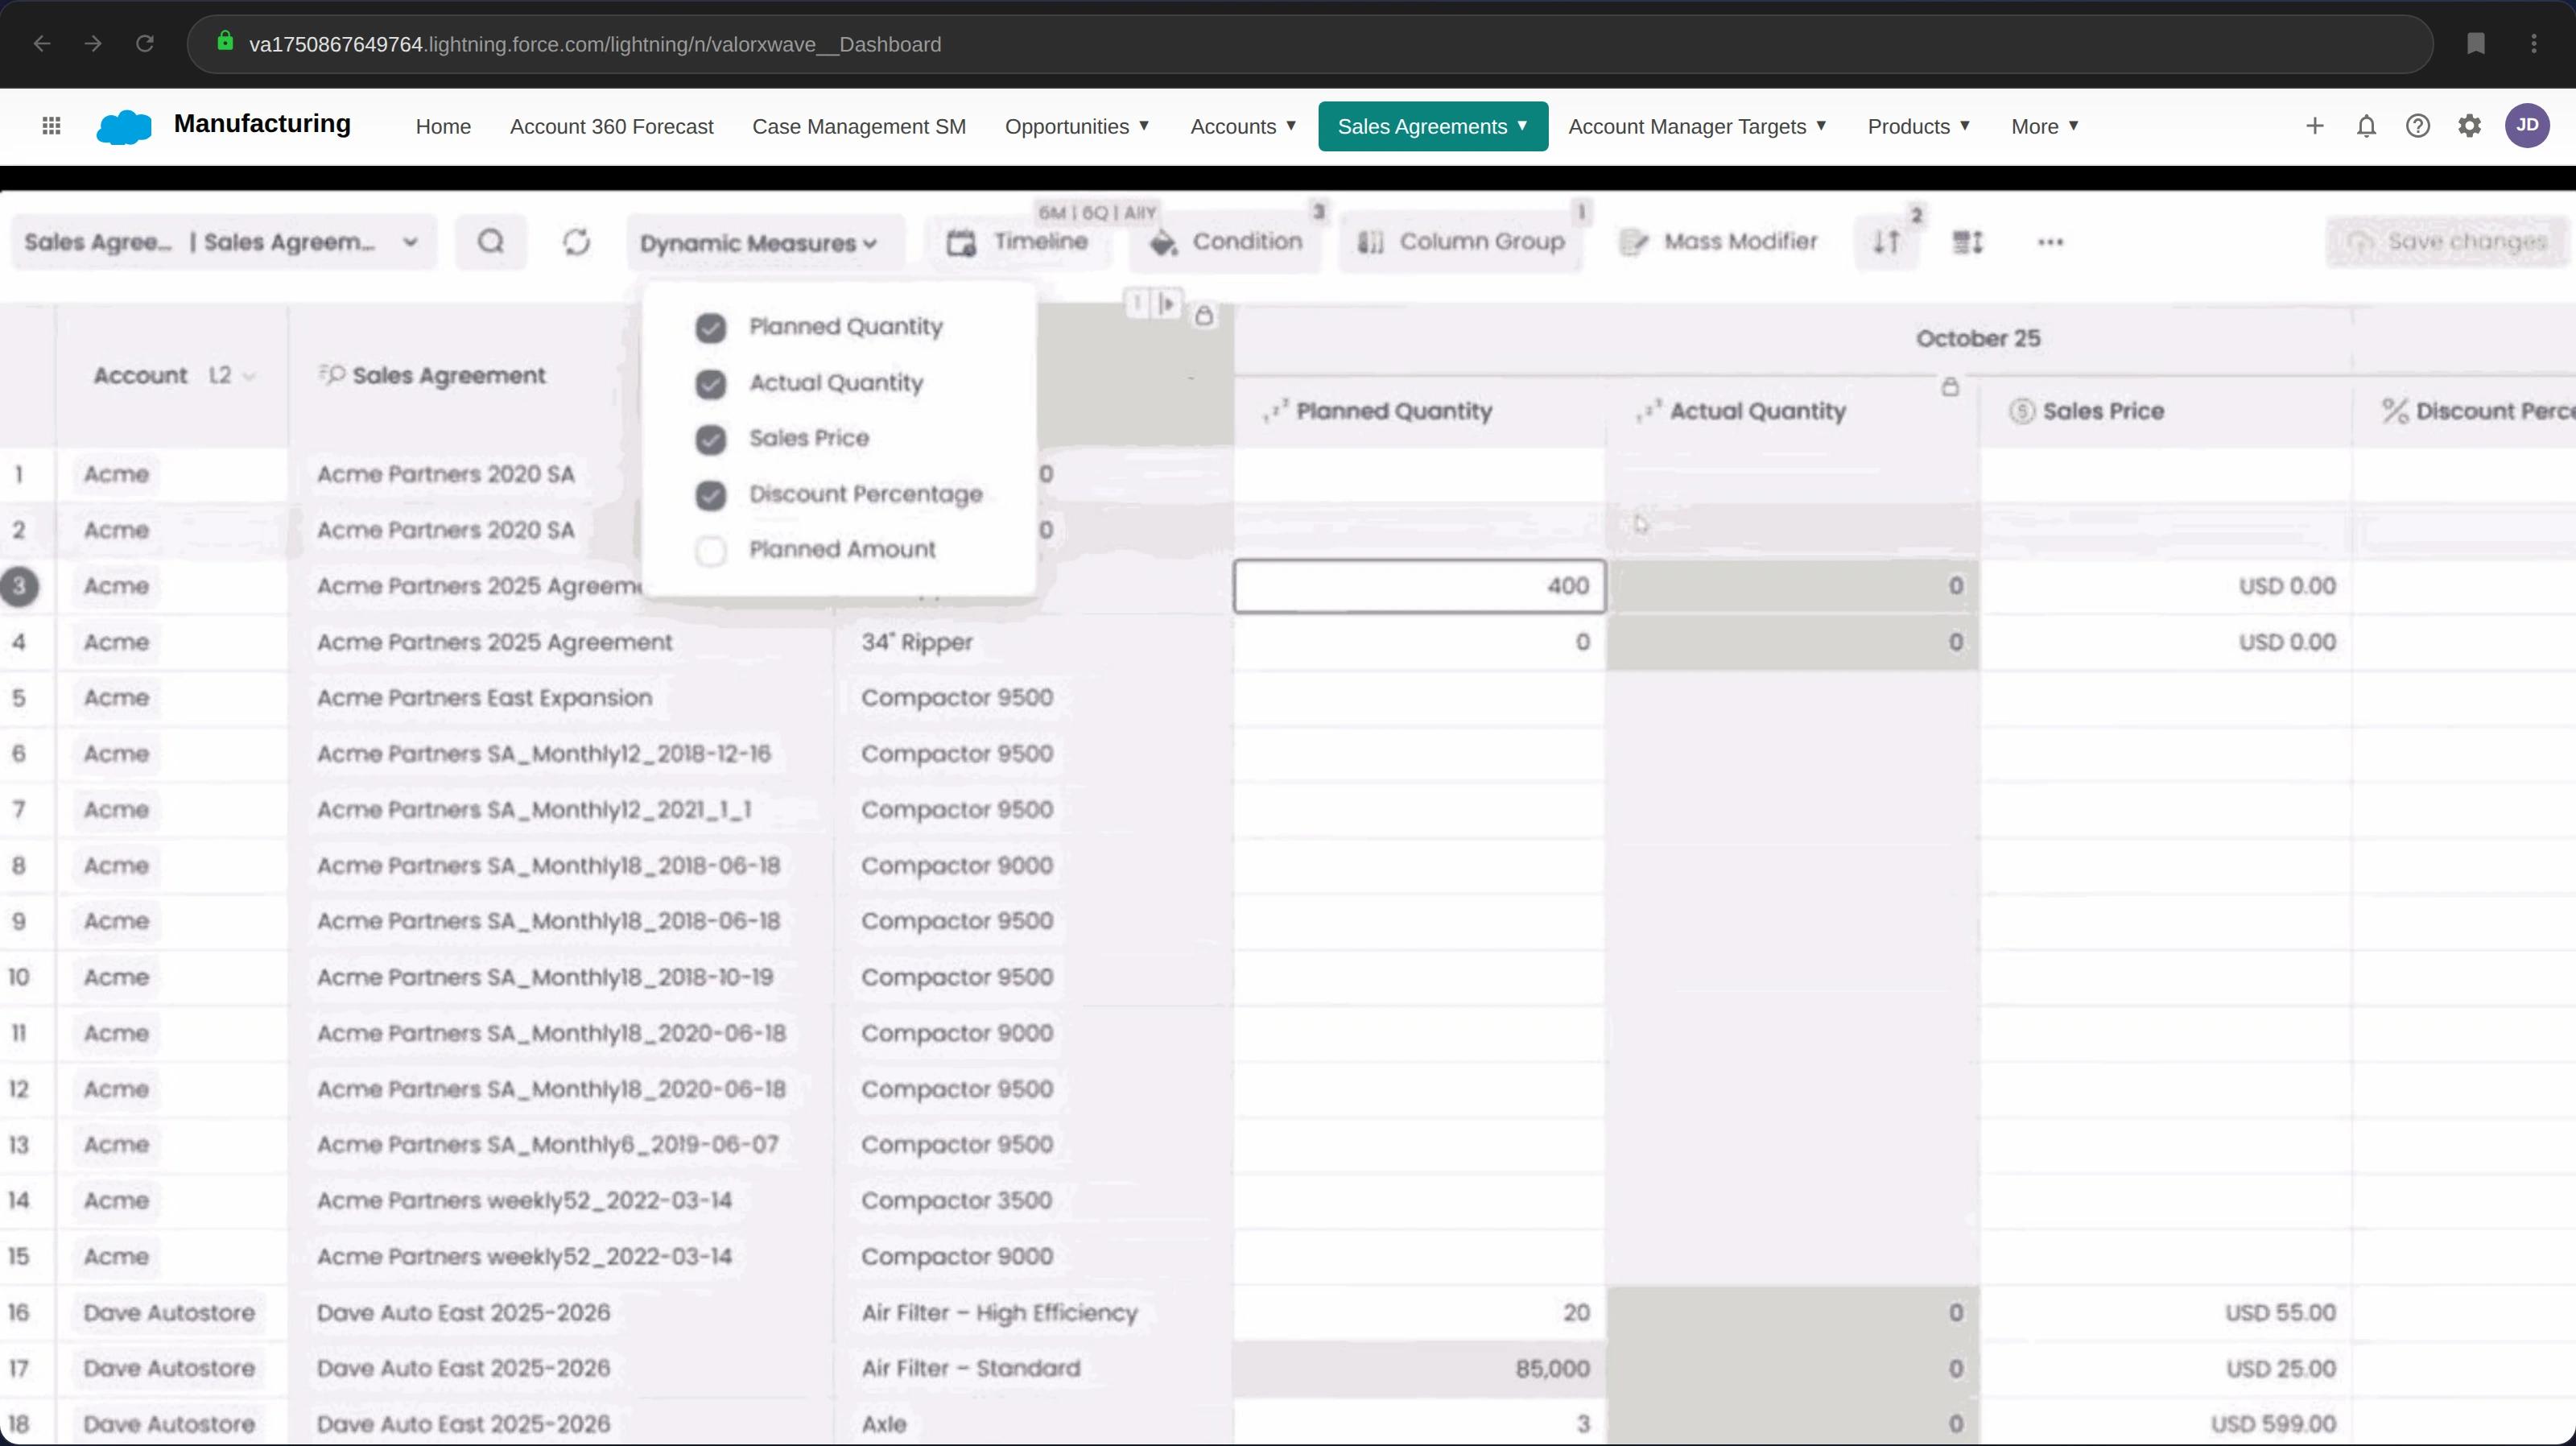Select row number 3 marker
Screen dimensions: 2576x1446
[x=19, y=586]
